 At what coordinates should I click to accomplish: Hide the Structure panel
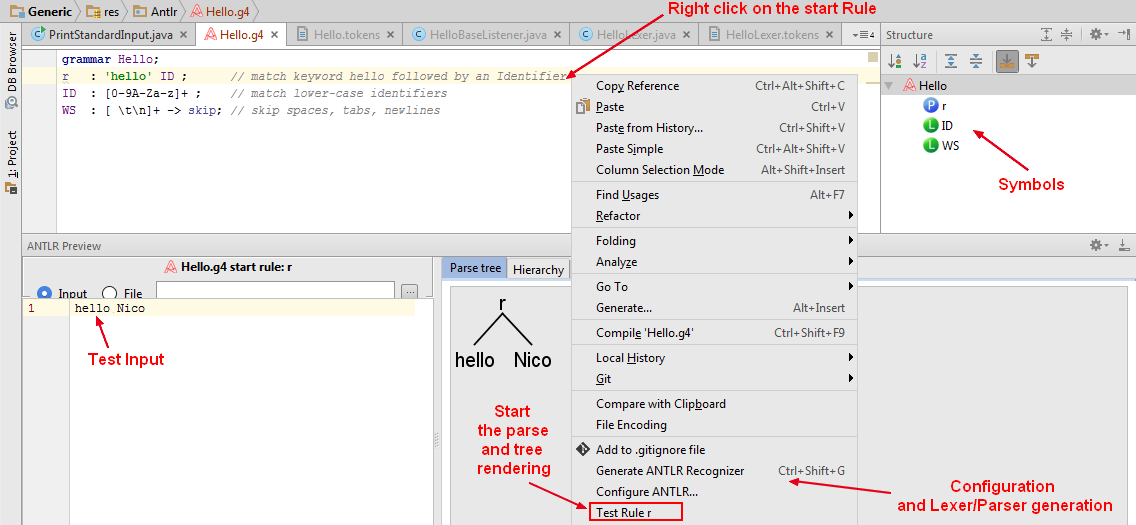1124,35
